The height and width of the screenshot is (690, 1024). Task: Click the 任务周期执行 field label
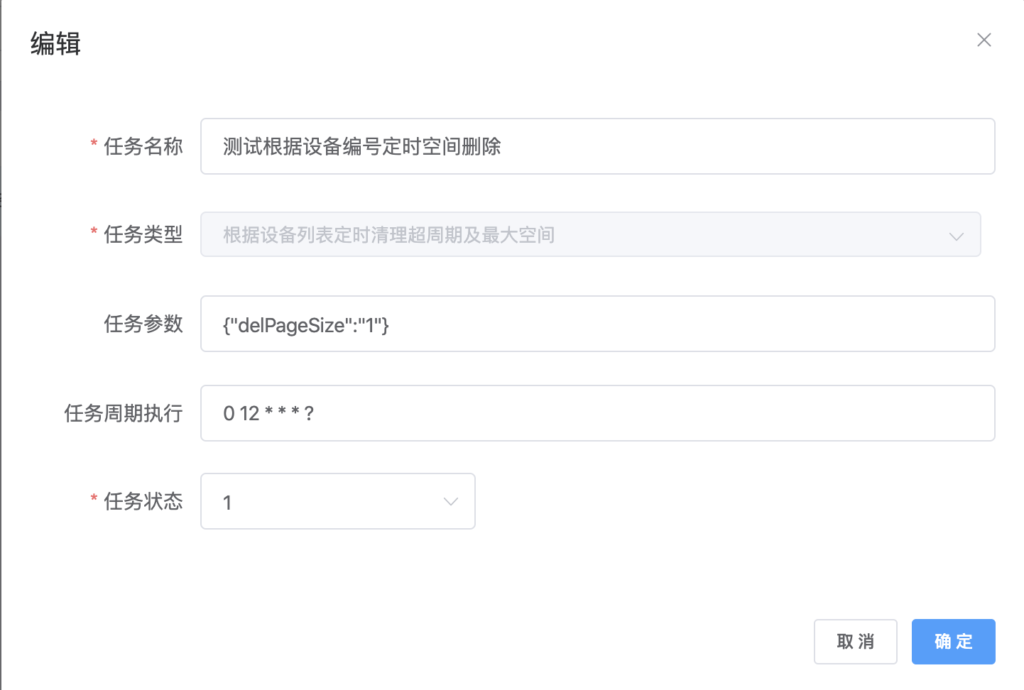[123, 413]
